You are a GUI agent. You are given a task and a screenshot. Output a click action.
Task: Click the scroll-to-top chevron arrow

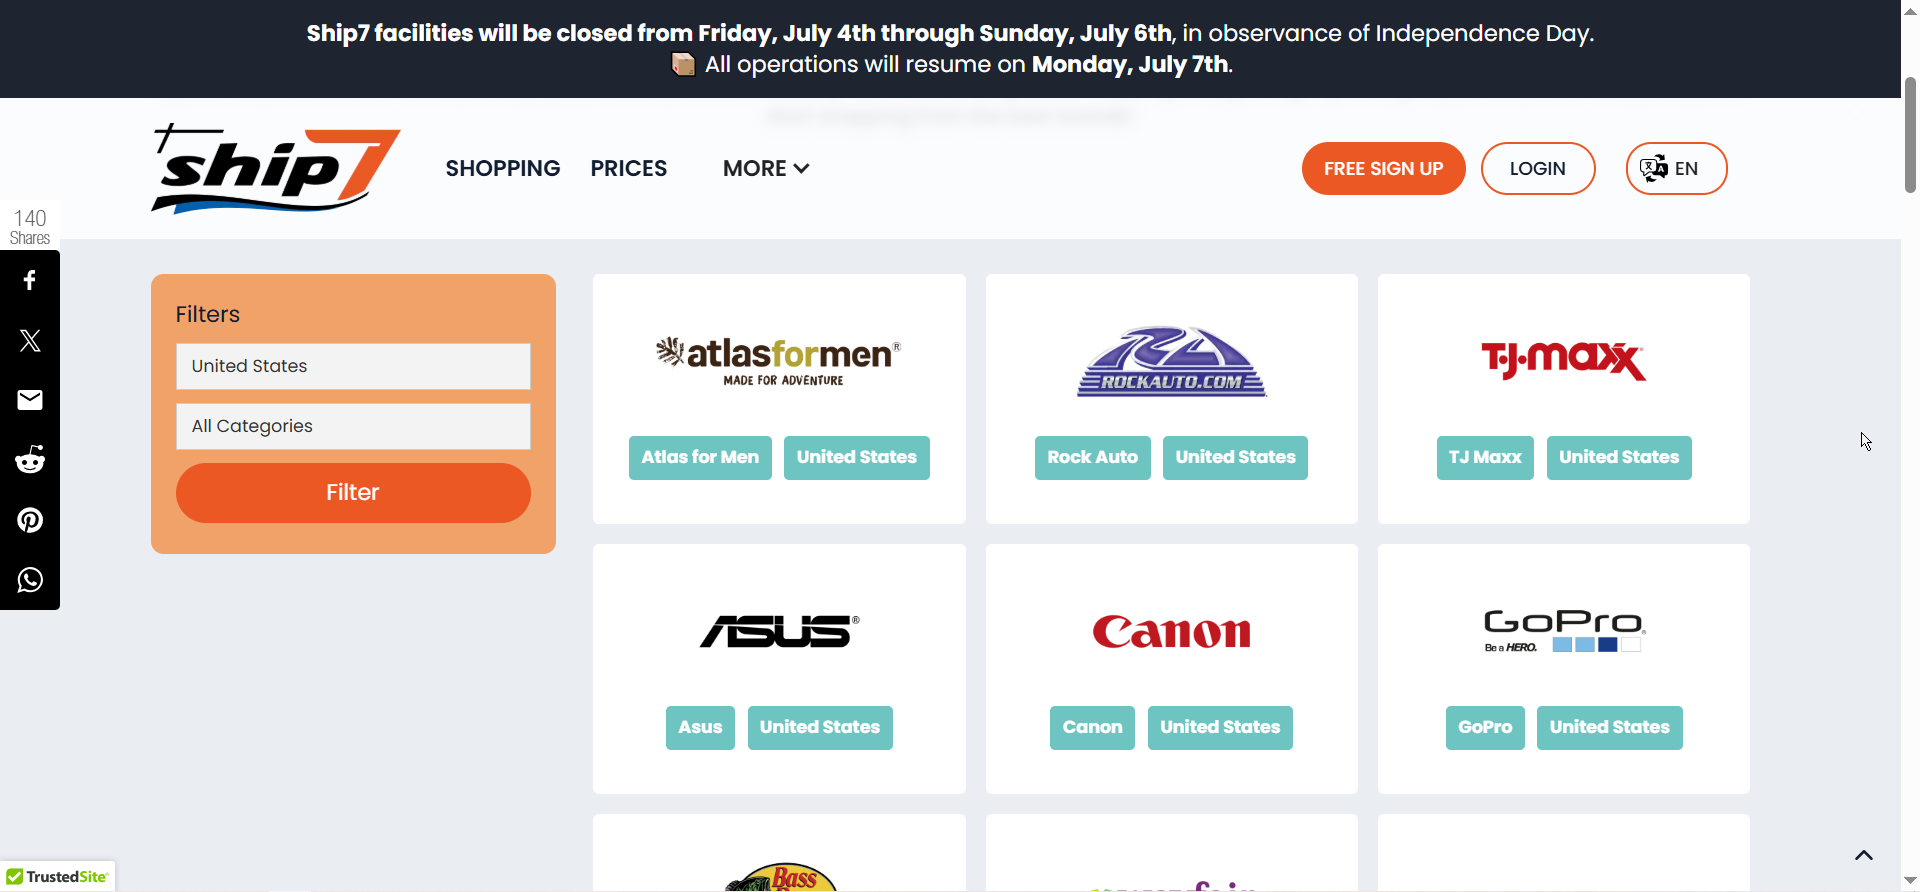(x=1864, y=855)
